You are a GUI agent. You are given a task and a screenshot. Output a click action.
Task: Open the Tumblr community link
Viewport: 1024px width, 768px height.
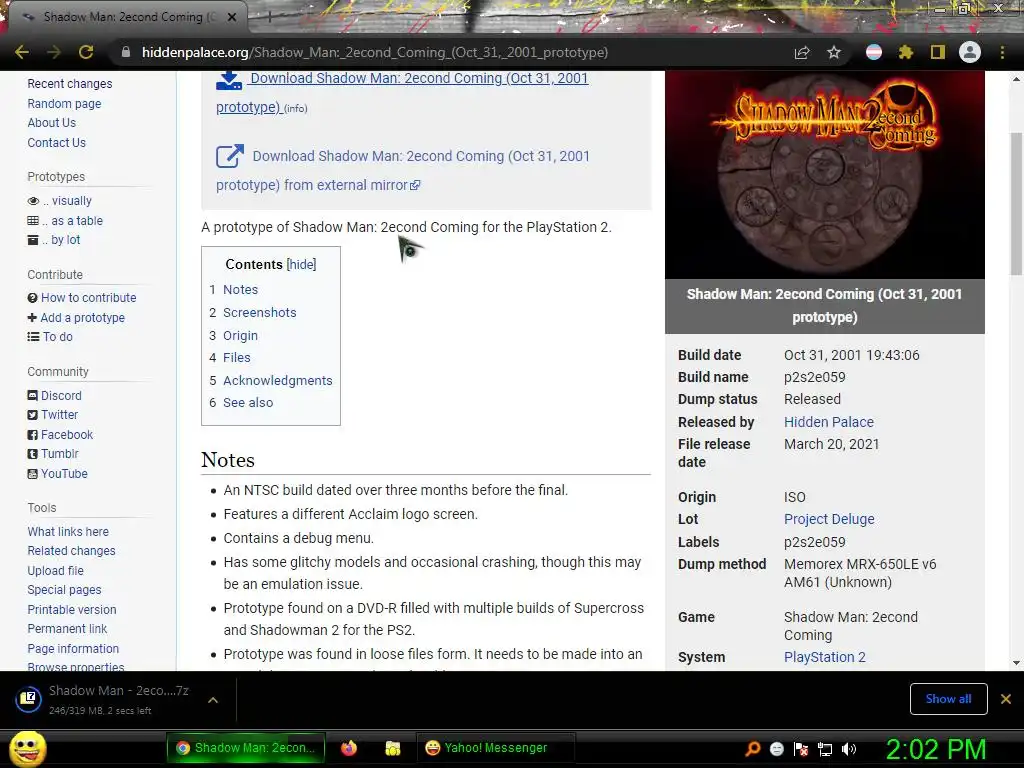coord(59,454)
